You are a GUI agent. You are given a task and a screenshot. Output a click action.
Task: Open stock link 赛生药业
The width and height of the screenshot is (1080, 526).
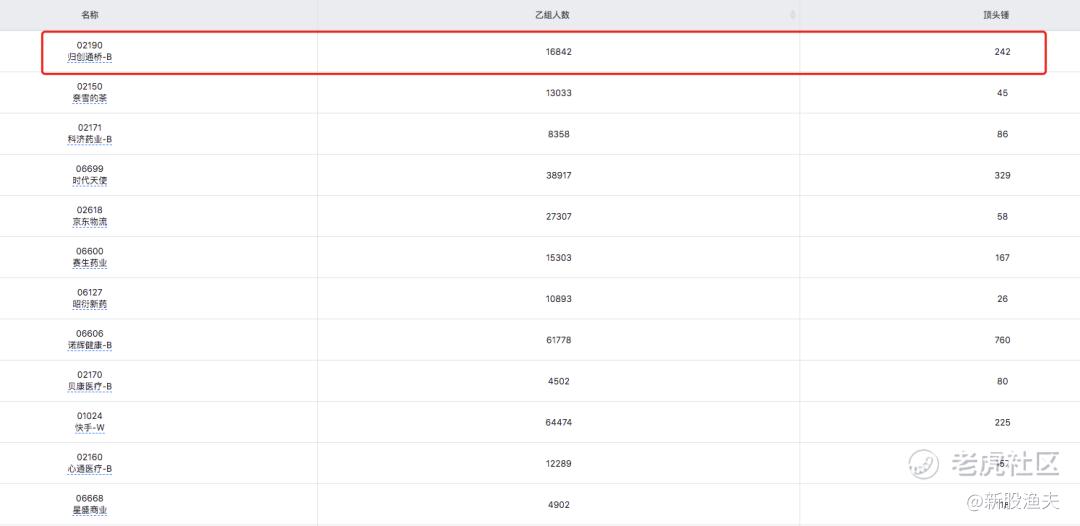pos(89,263)
